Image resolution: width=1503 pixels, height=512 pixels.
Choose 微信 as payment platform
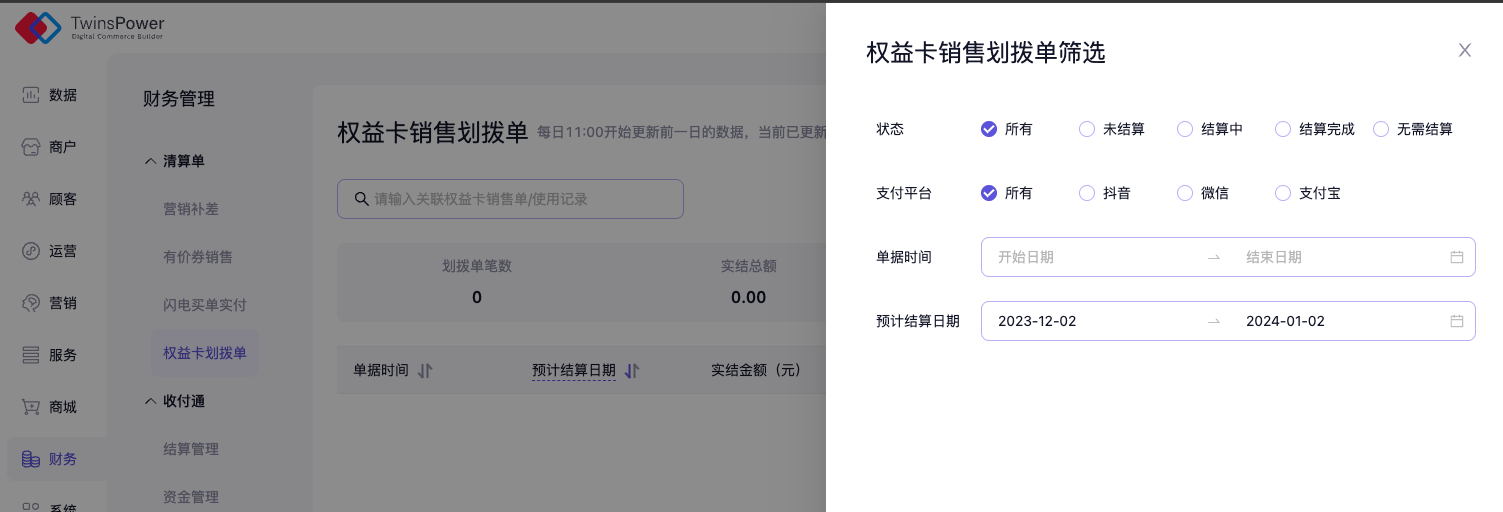(1185, 193)
